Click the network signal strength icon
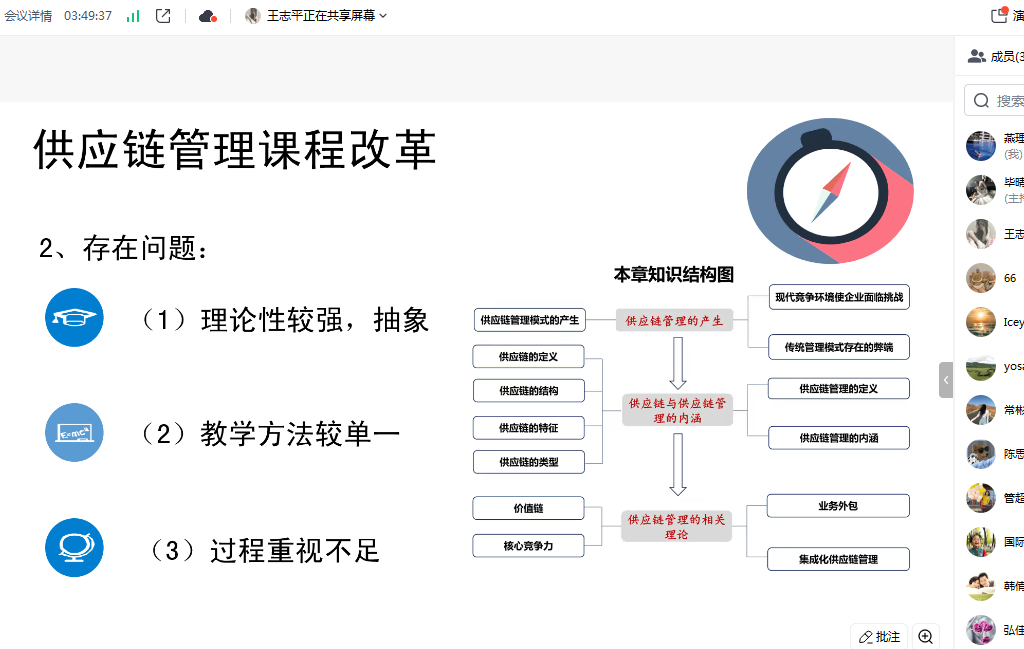Image resolution: width=1024 pixels, height=649 pixels. click(133, 16)
